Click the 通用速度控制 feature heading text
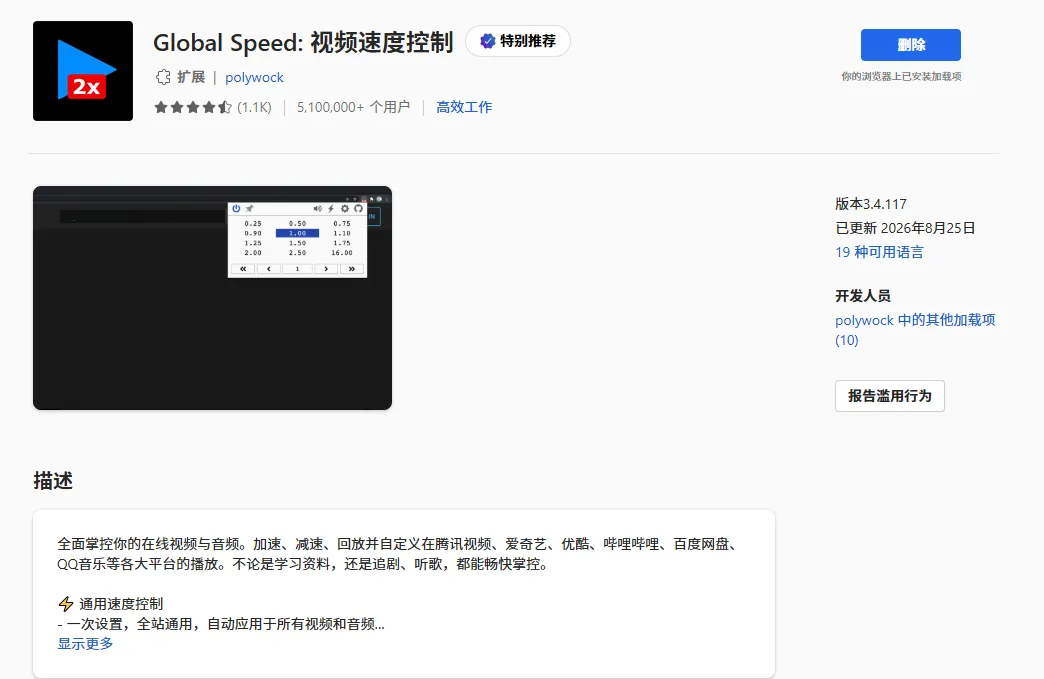The image size is (1044, 679). pos(121,604)
